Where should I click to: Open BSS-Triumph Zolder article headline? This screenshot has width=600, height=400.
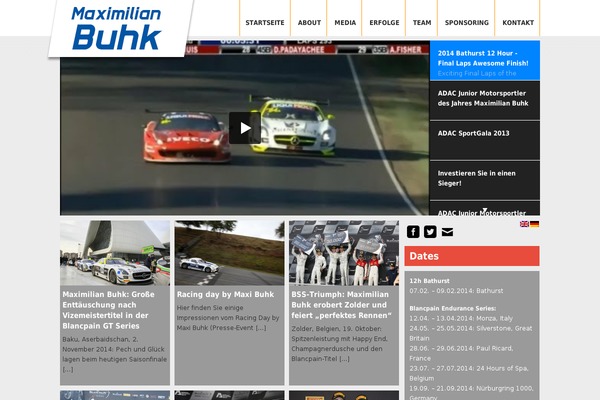(x=341, y=305)
